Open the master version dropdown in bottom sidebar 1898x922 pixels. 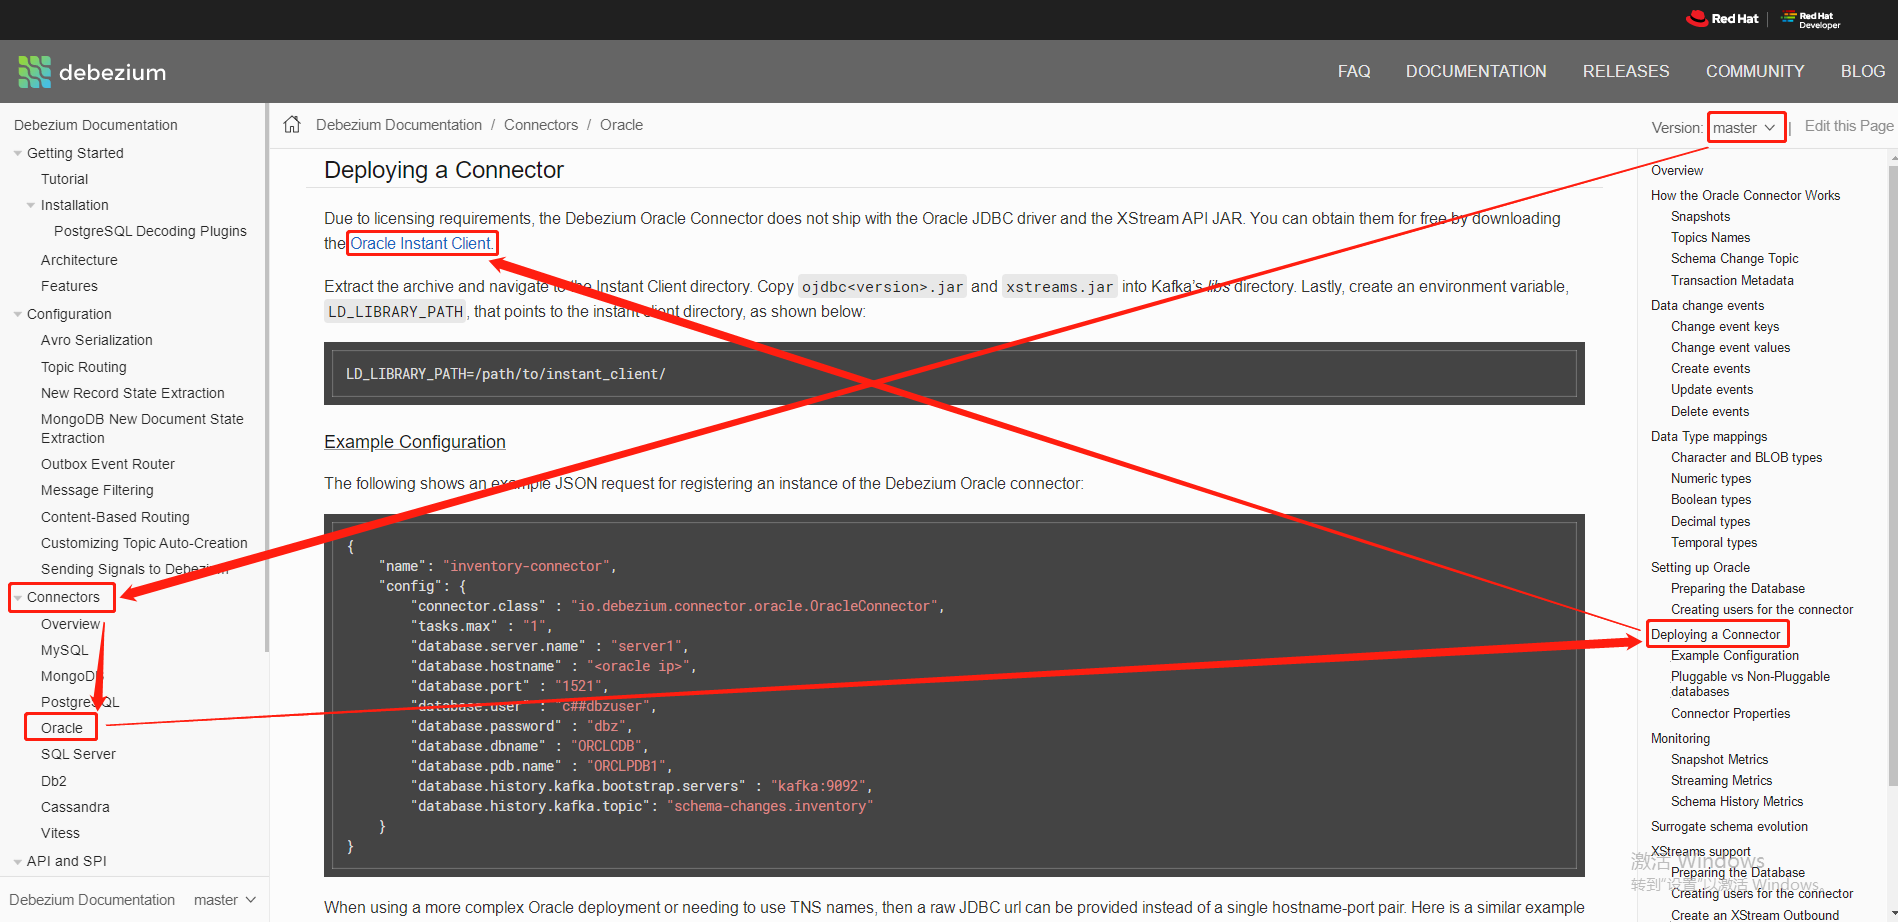pyautogui.click(x=222, y=899)
